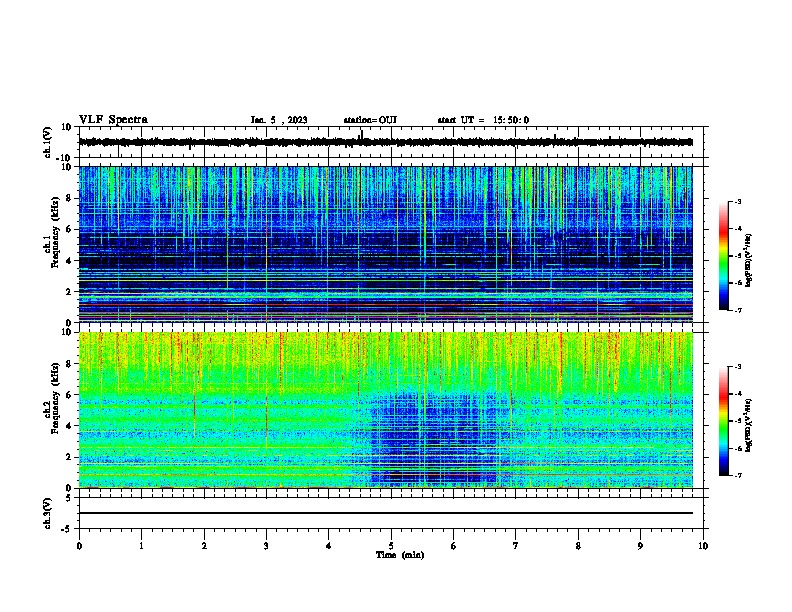Click the ch.1 voltage waveform trace

(x=385, y=142)
